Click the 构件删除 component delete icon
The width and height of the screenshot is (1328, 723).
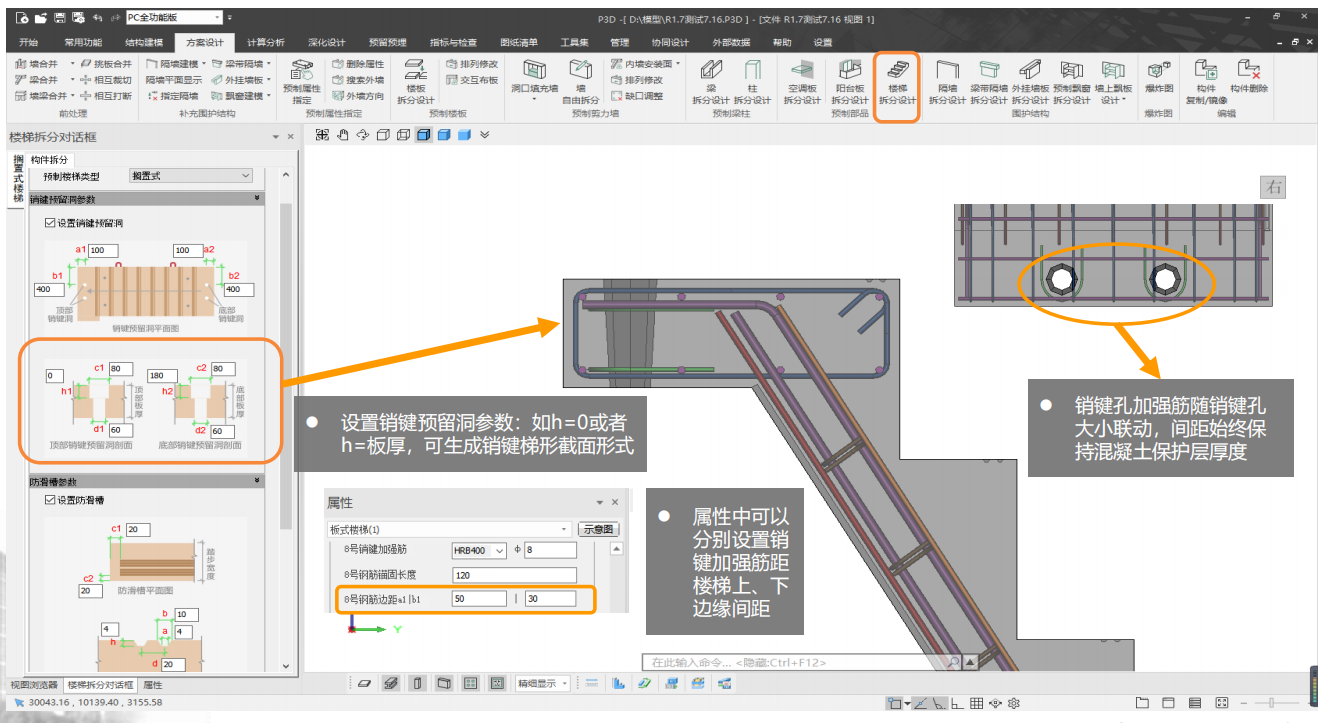pyautogui.click(x=1248, y=80)
